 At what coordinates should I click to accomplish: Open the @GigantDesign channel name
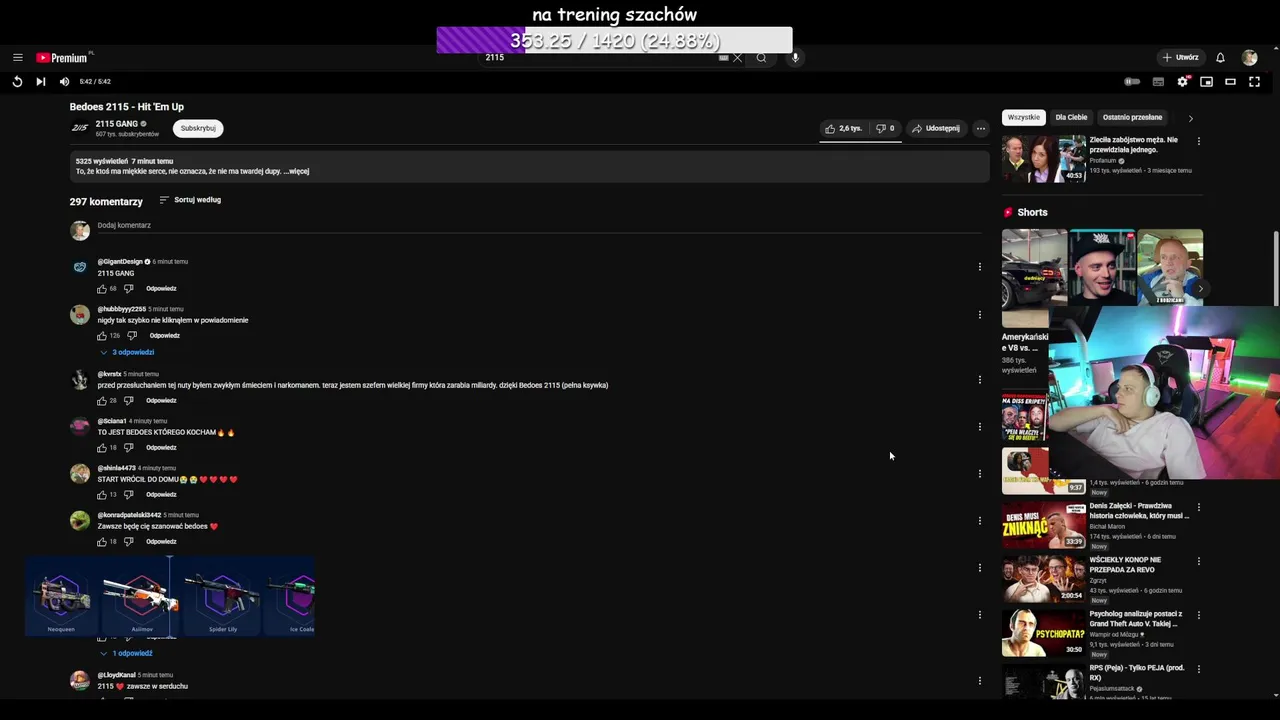point(120,262)
